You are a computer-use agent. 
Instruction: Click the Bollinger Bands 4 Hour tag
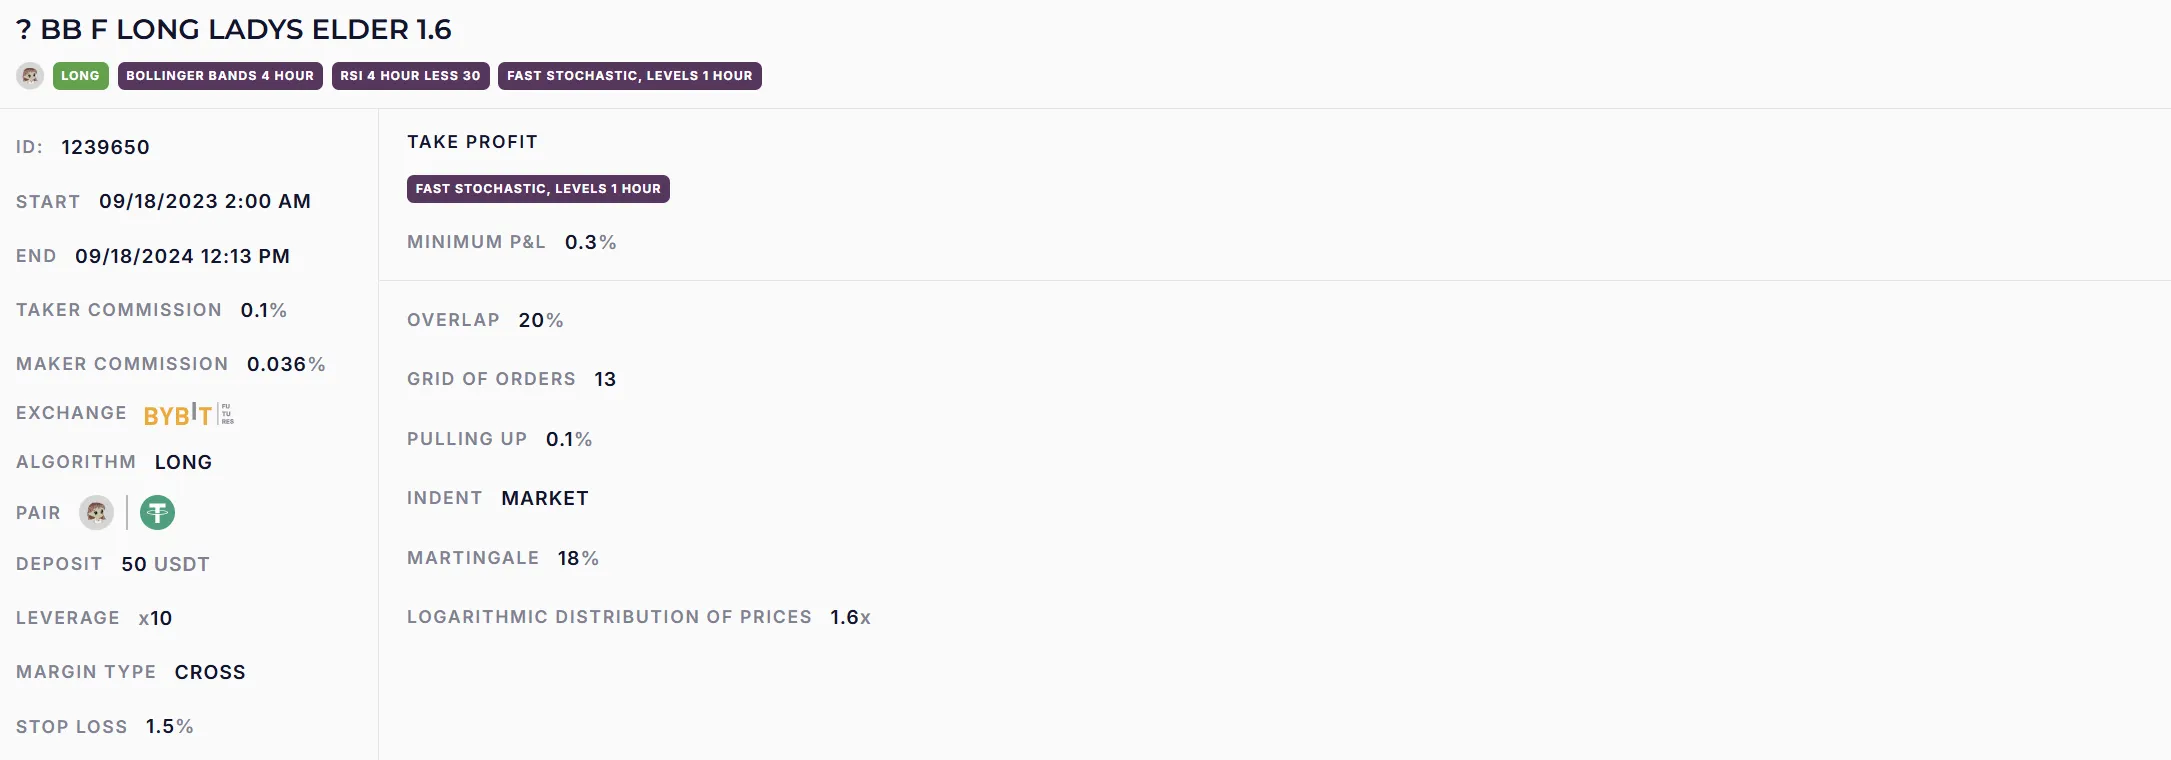pyautogui.click(x=220, y=76)
